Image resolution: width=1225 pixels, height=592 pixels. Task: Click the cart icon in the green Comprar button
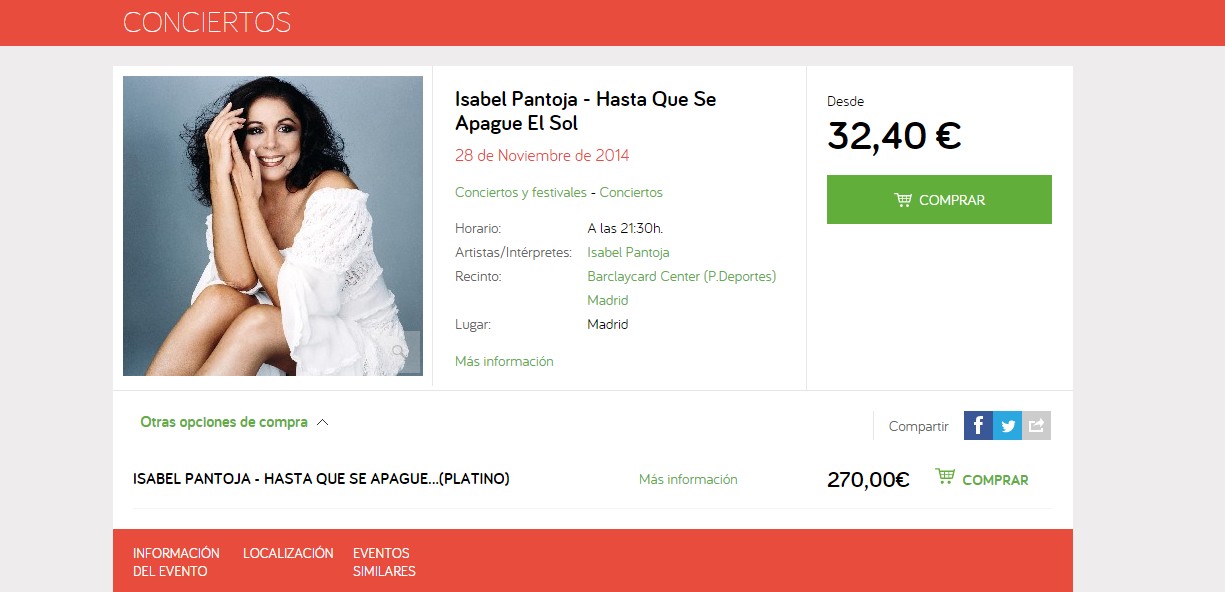pos(903,200)
